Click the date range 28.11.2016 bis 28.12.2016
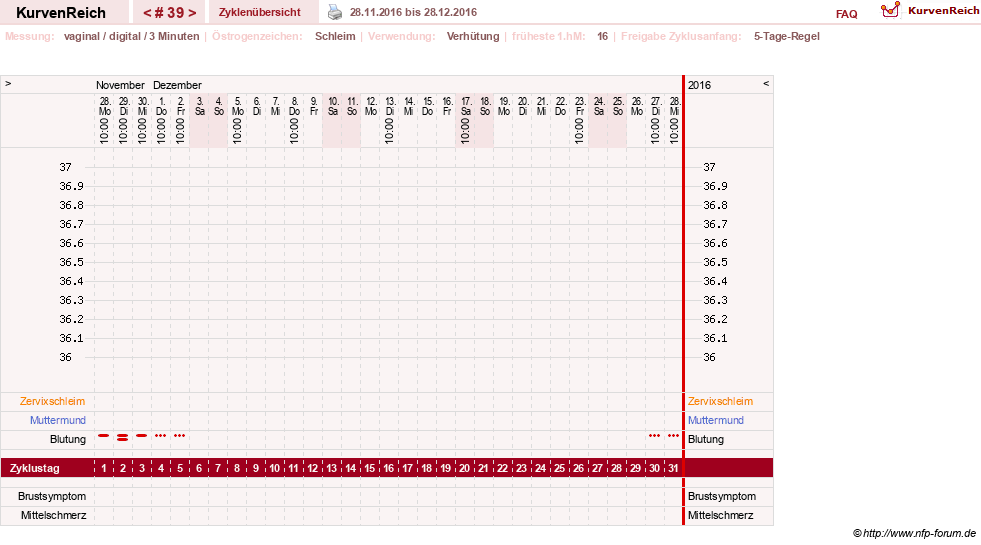This screenshot has width=981, height=545. [x=413, y=13]
